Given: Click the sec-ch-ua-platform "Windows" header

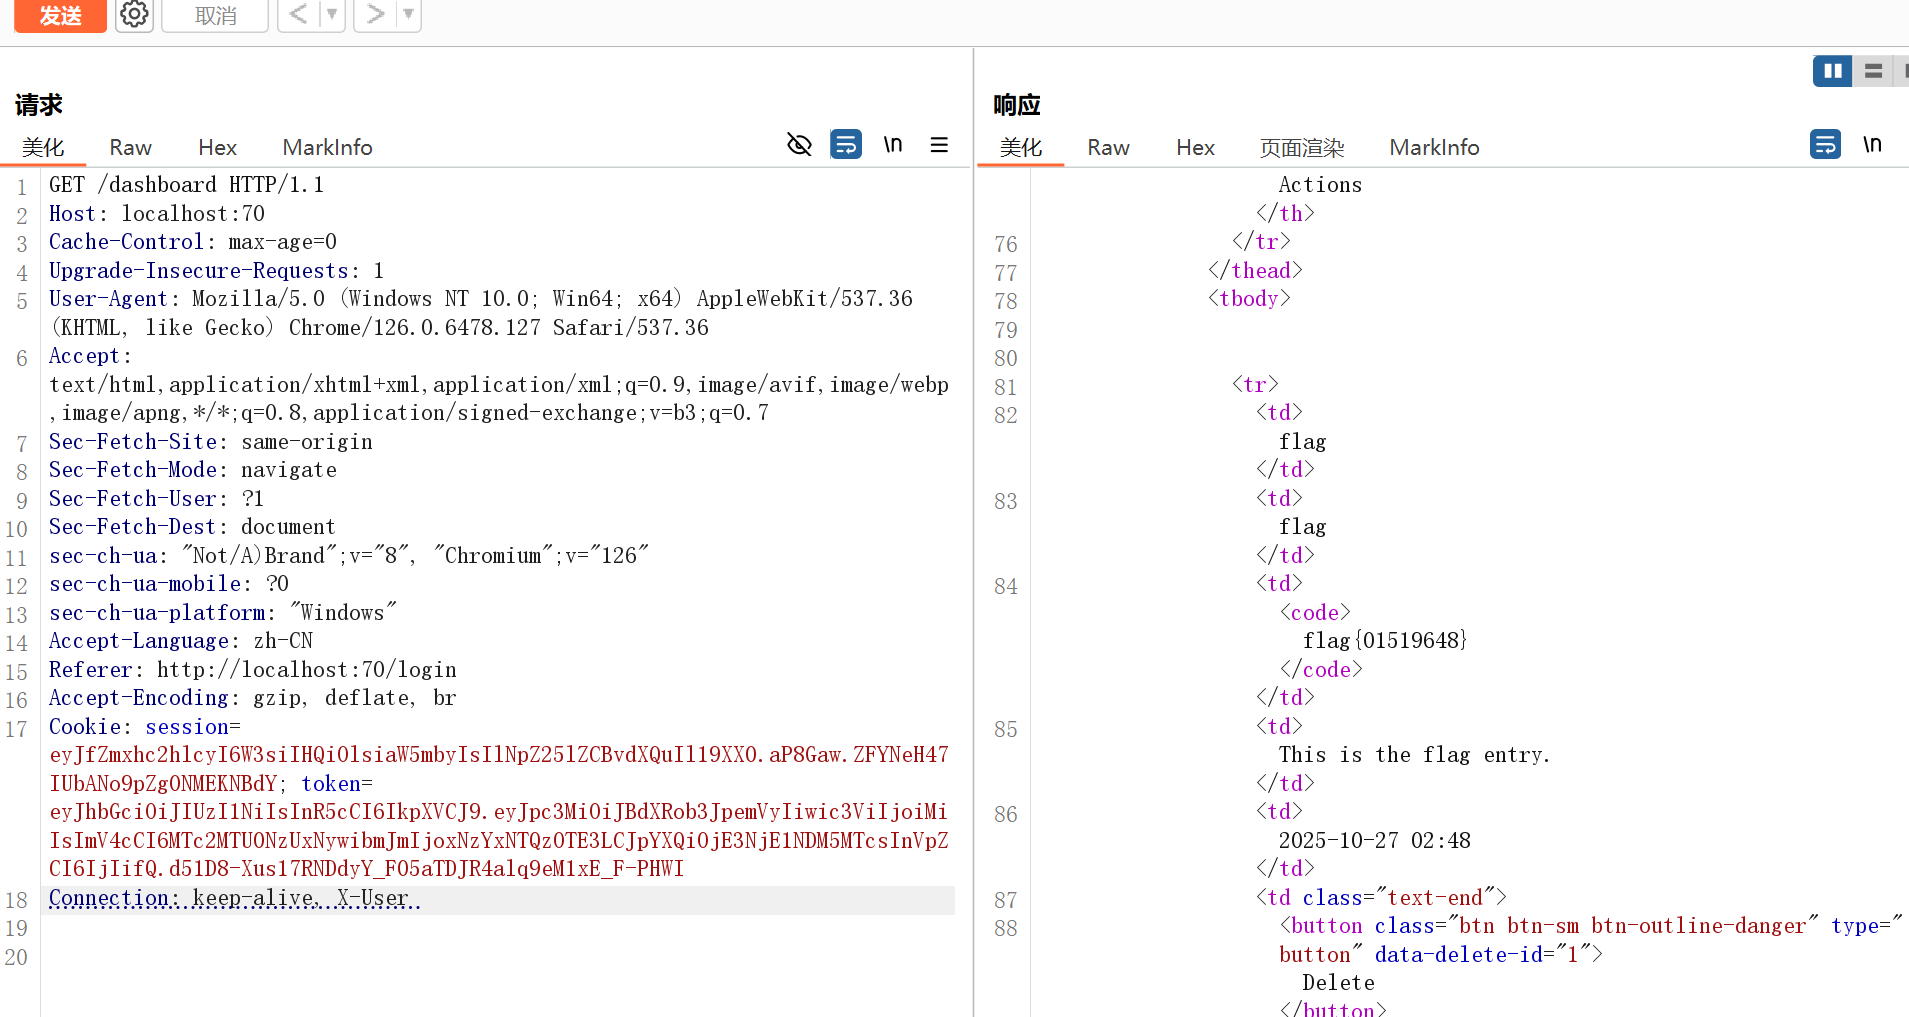Looking at the screenshot, I should (223, 613).
